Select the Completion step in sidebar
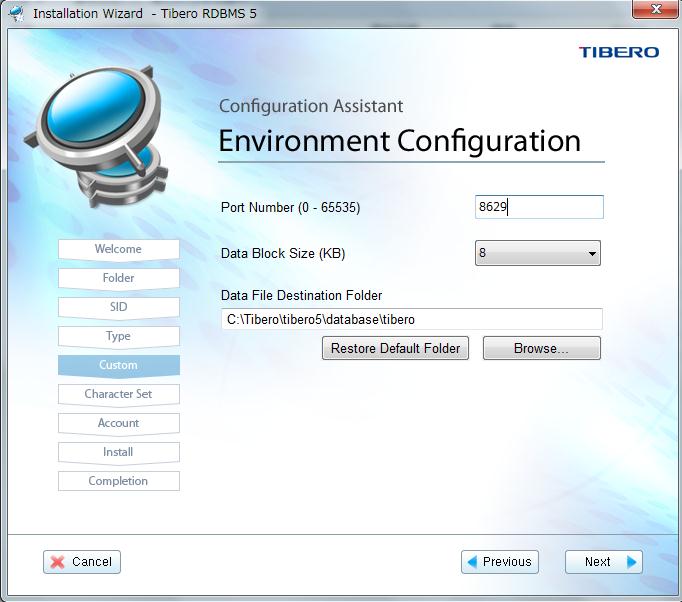This screenshot has height=602, width=682. 119,481
